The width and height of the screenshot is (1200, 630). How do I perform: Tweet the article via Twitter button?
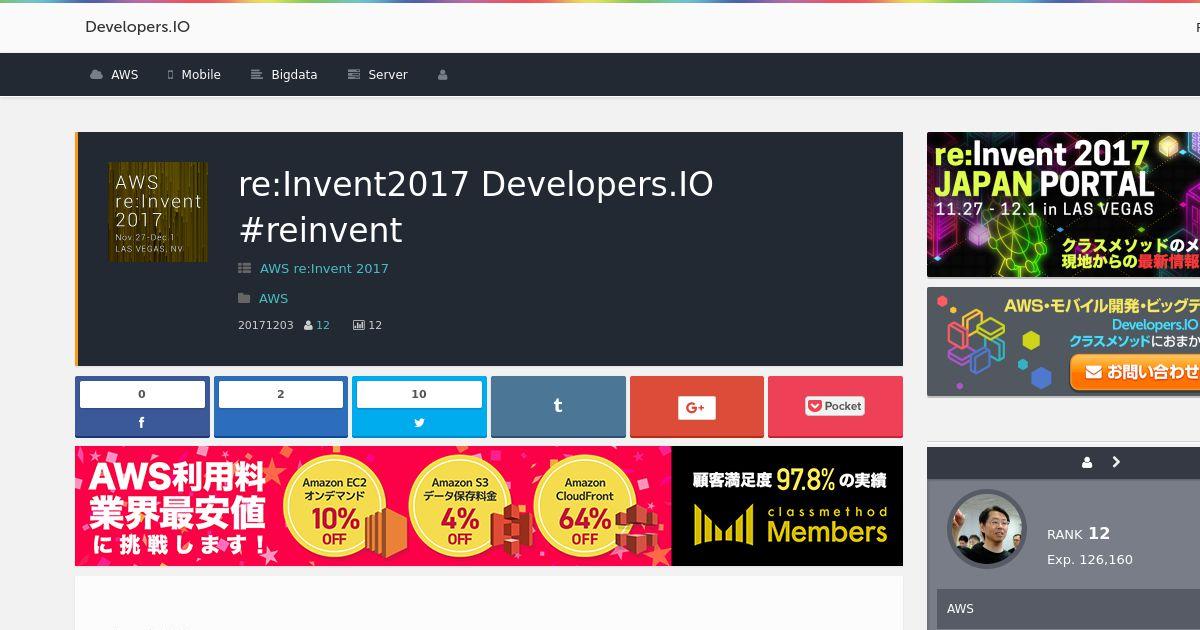[x=419, y=407]
